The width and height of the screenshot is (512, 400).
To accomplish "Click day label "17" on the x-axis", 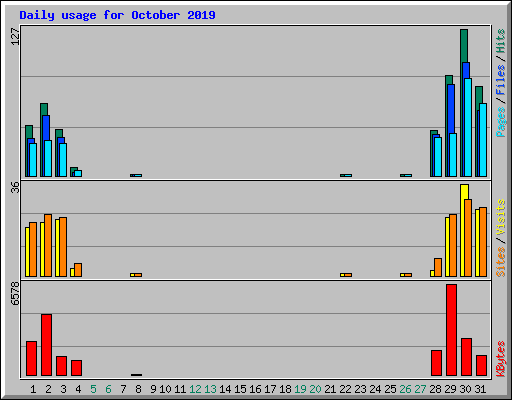I will click(x=270, y=389).
